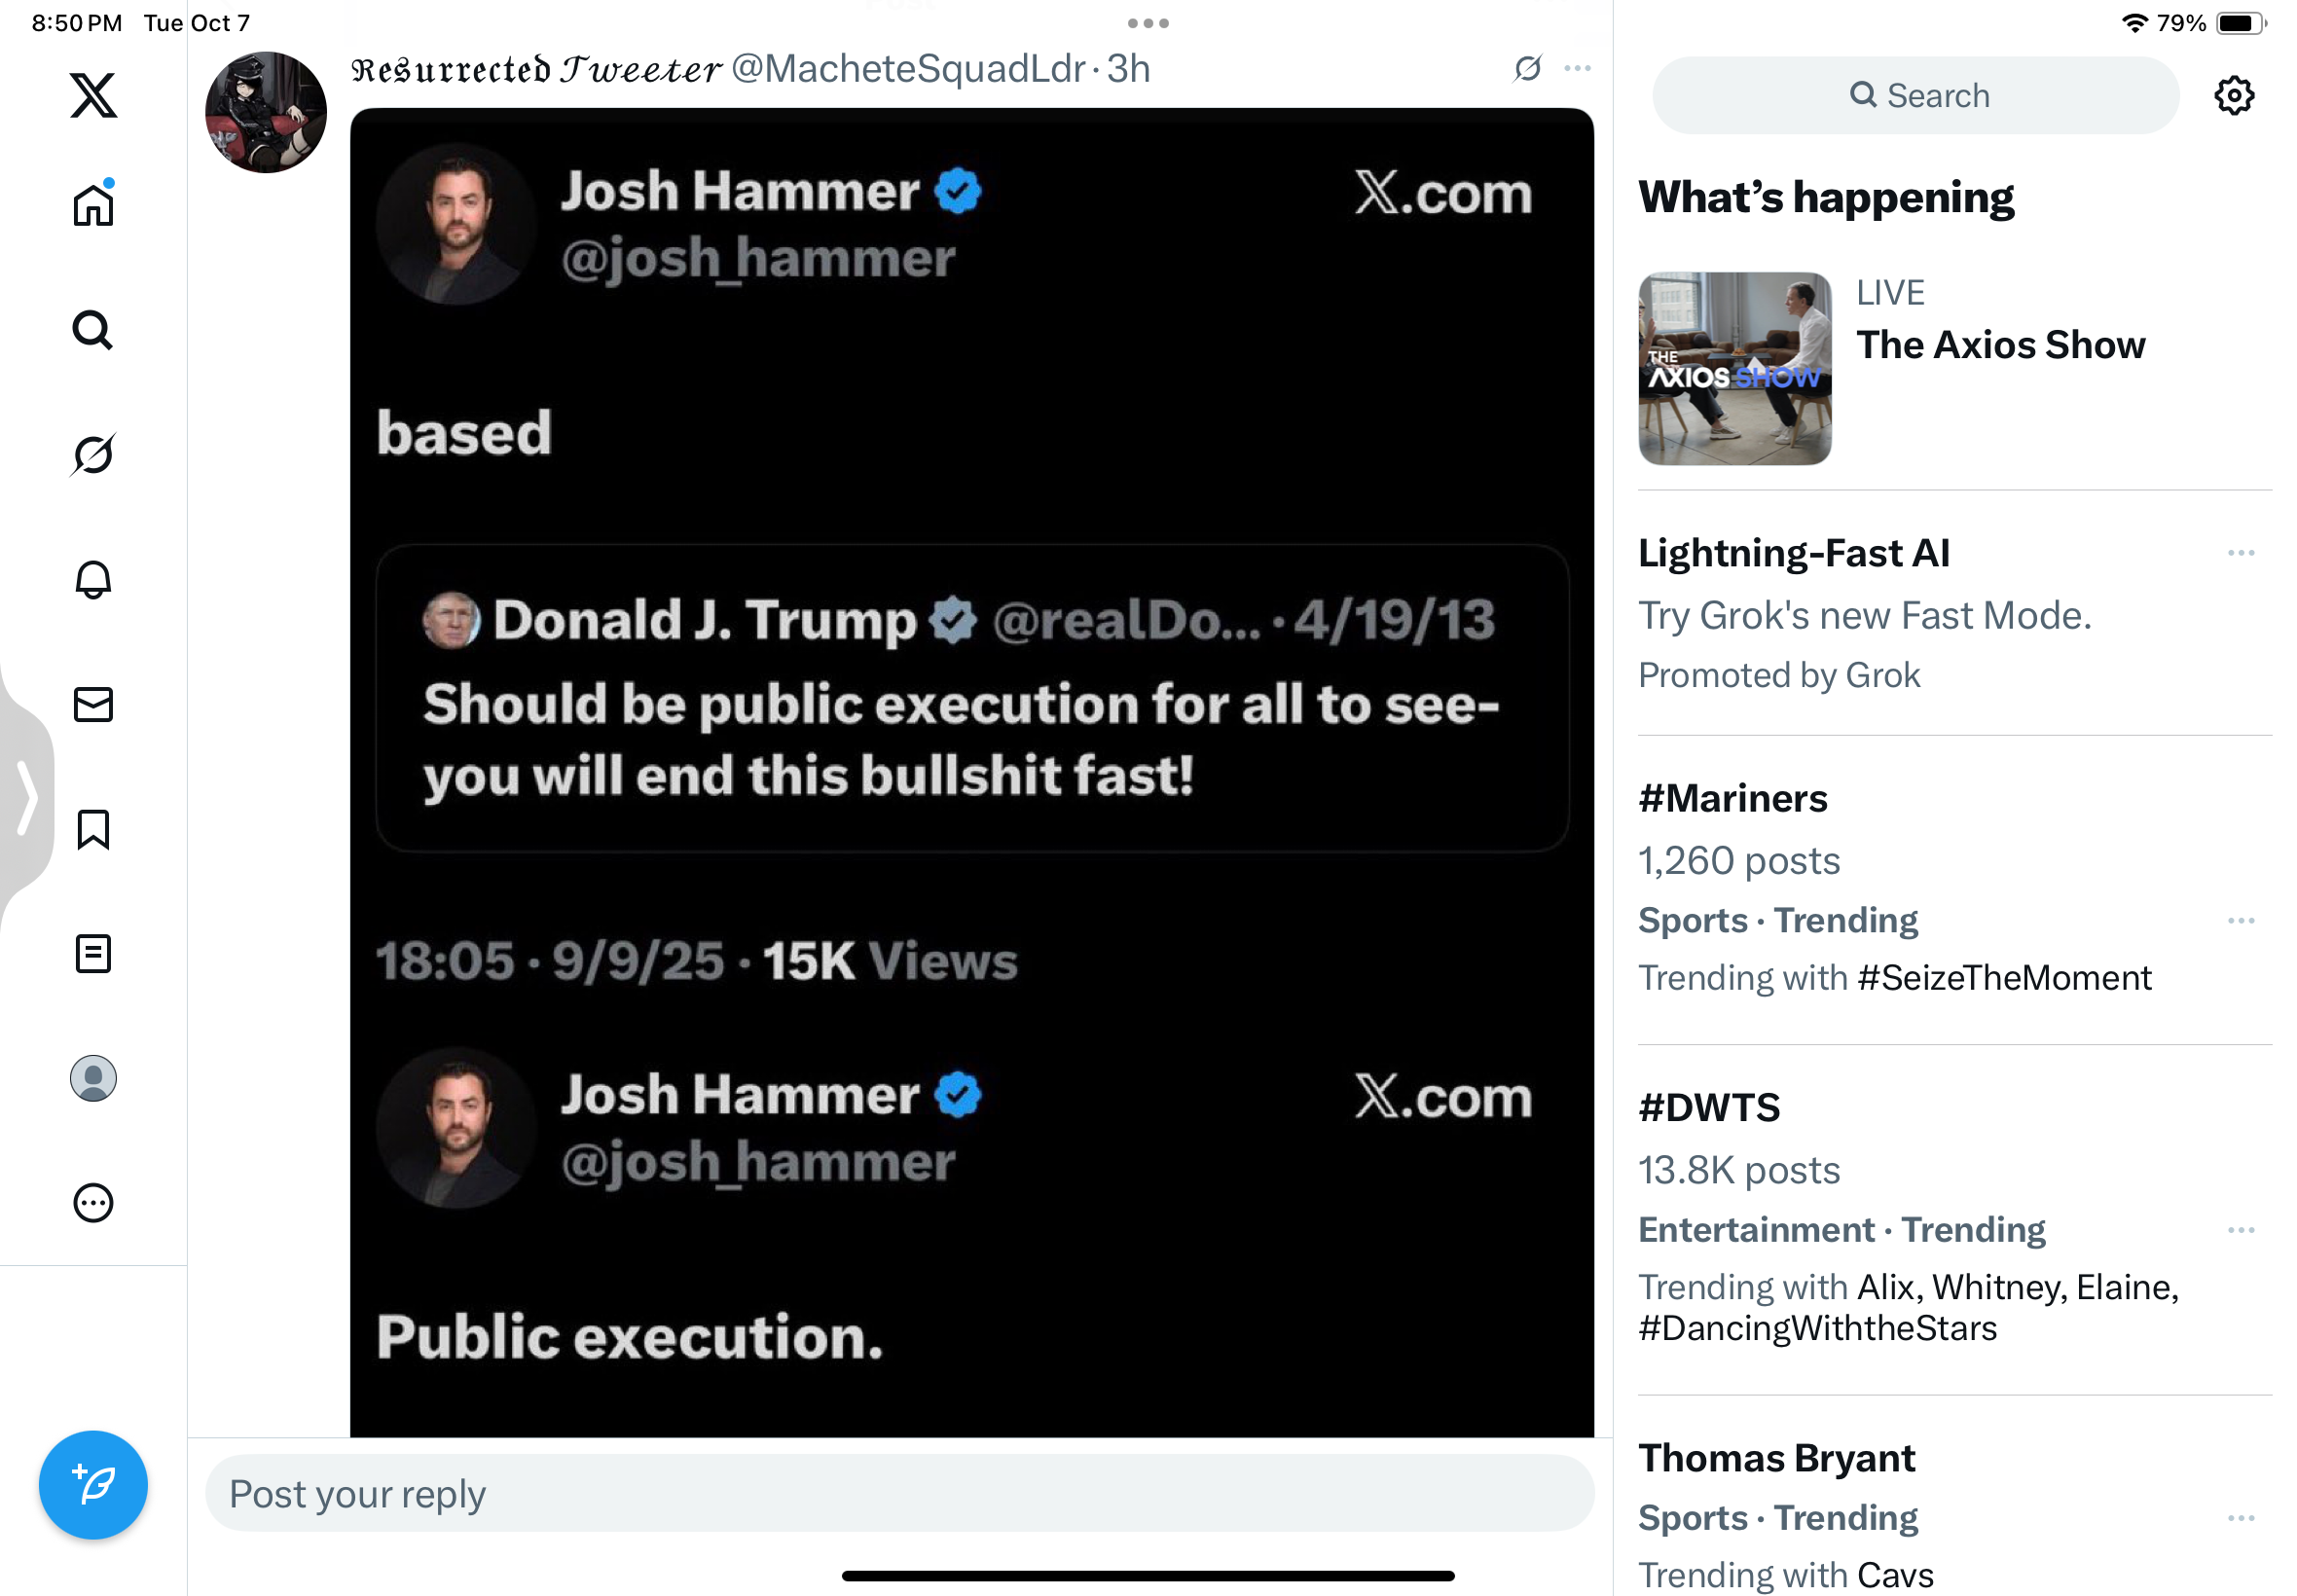Viewport: 2297px width, 1596px height.
Task: Open Grok from the sidebar
Action: coord(93,455)
